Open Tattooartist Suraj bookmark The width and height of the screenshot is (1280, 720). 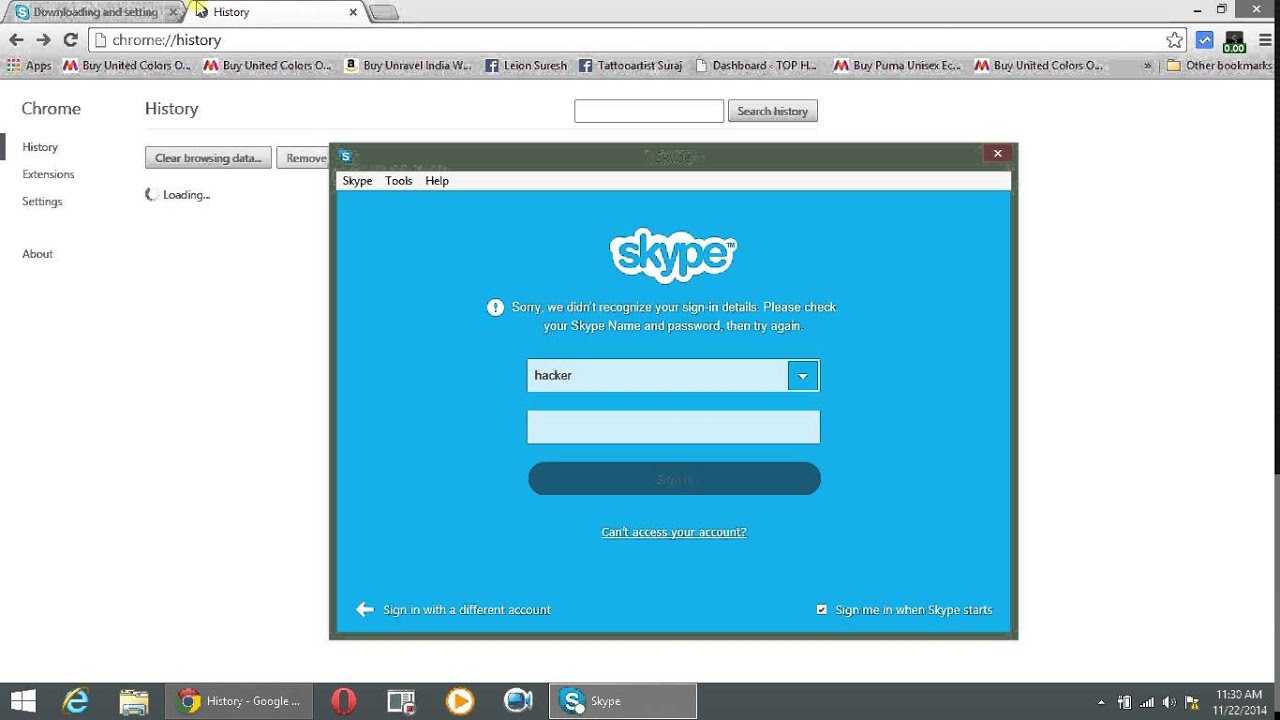tap(630, 65)
